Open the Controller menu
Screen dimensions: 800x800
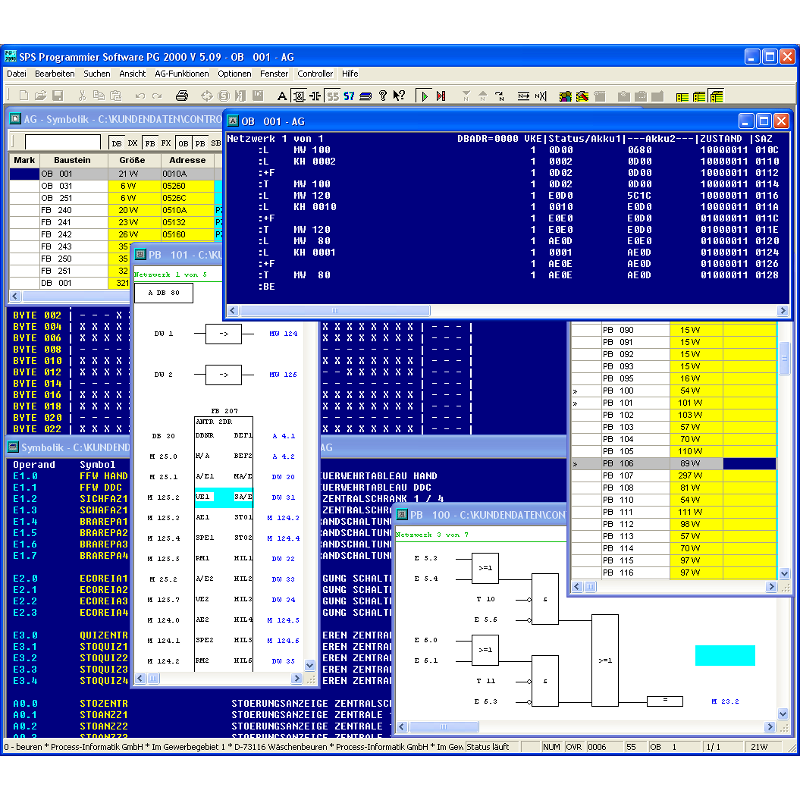[315, 73]
